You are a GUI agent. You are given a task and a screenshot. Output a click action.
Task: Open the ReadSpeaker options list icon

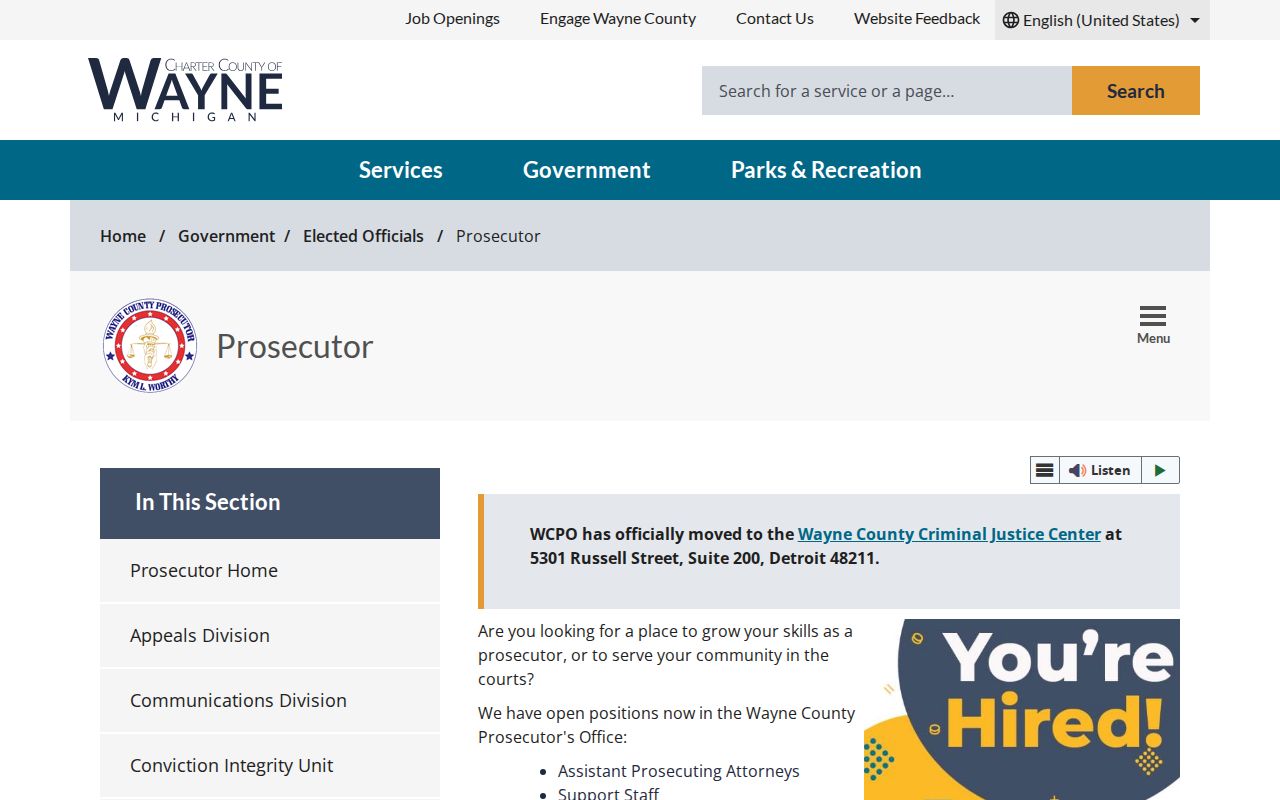click(x=1045, y=470)
